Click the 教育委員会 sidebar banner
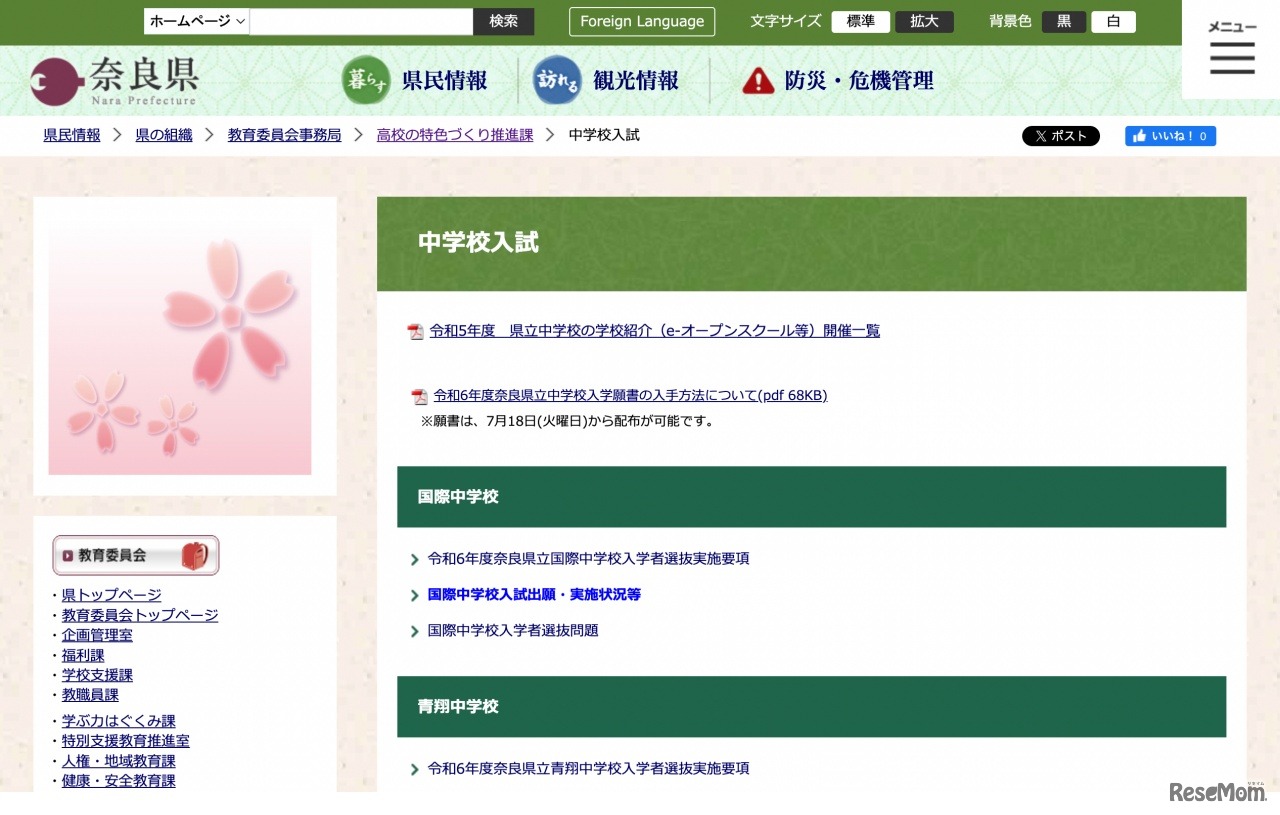This screenshot has height=815, width=1280. (x=135, y=555)
